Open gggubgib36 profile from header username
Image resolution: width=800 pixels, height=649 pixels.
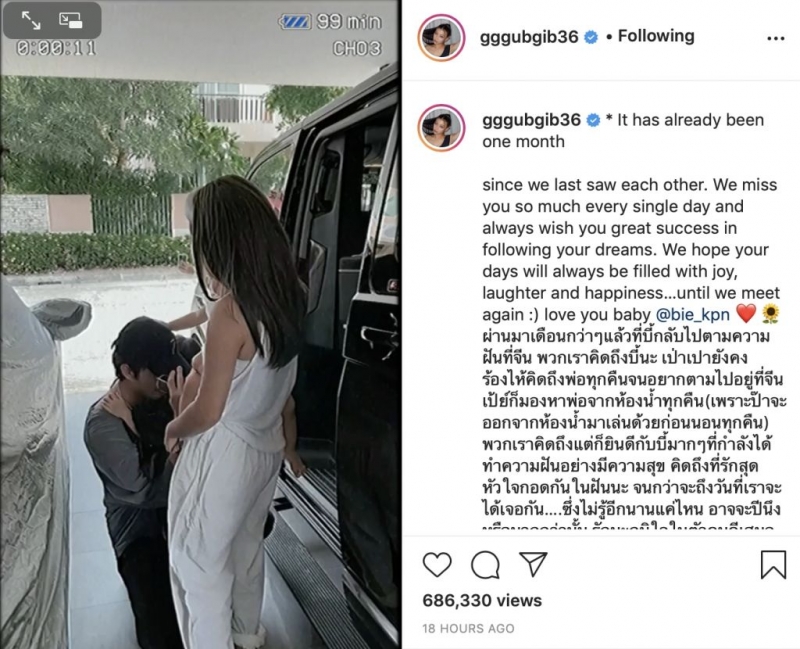(529, 37)
